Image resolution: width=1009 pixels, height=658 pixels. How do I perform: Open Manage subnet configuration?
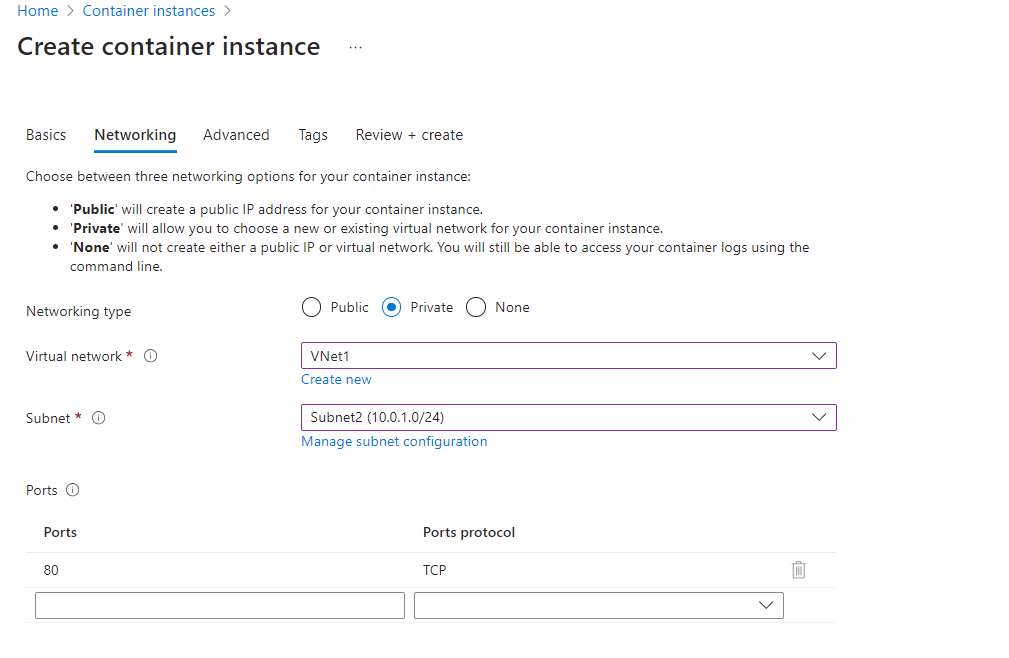394,441
